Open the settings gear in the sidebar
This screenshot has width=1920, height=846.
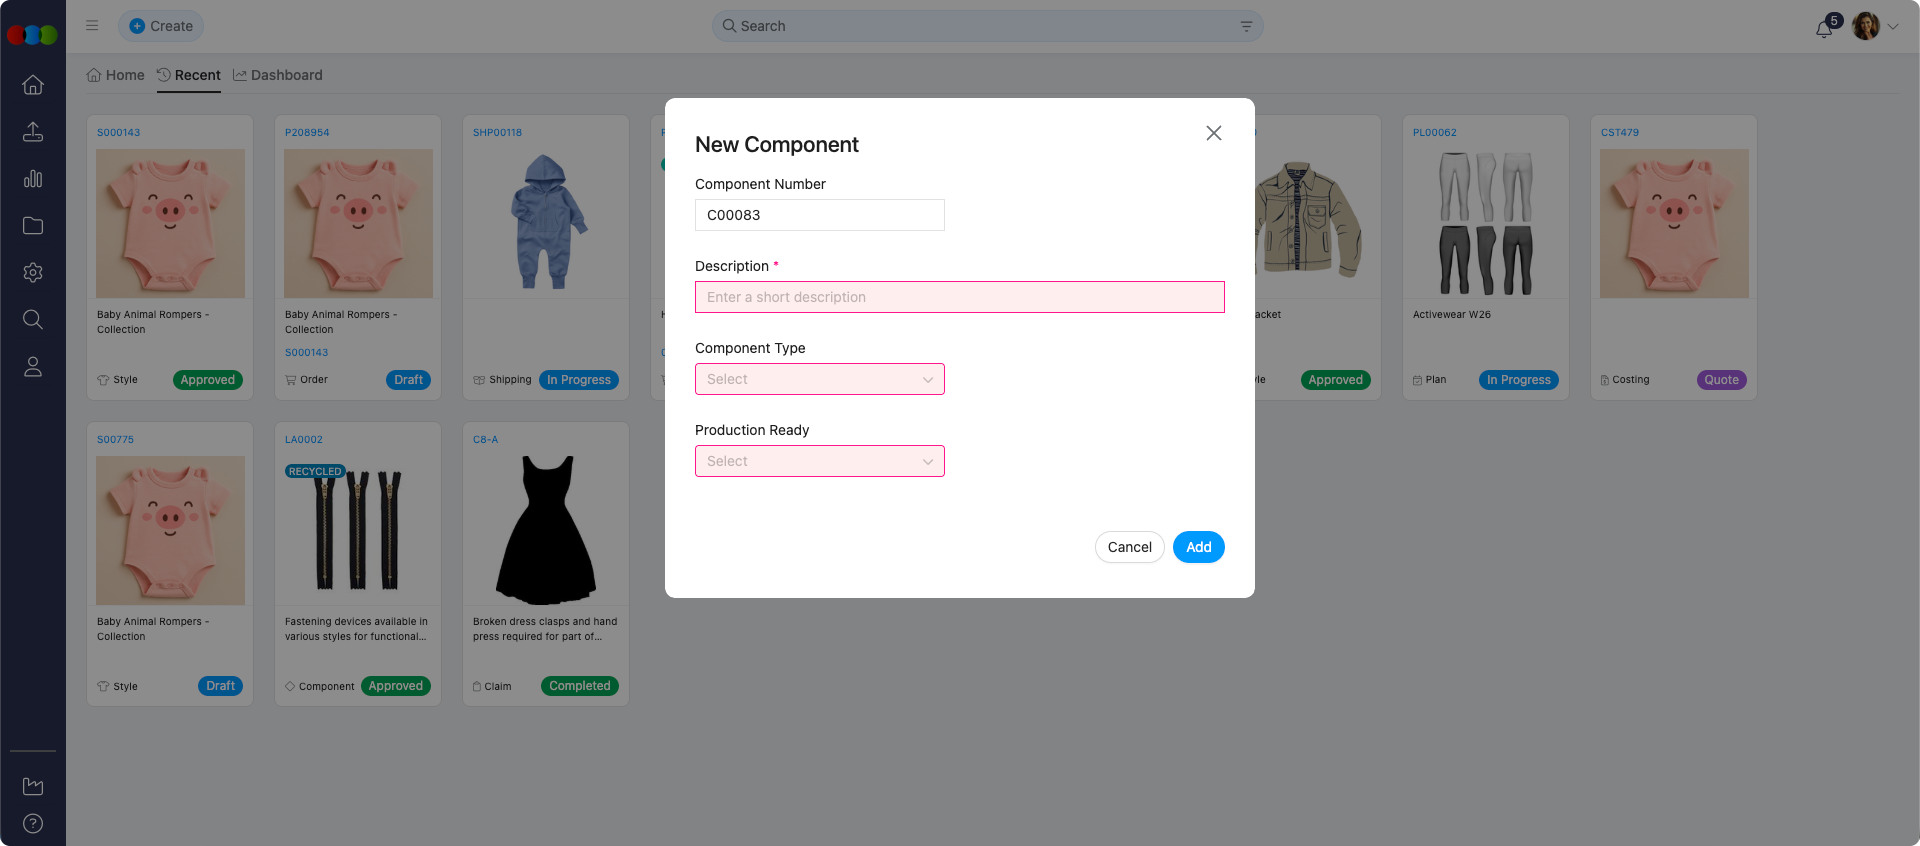coord(33,272)
